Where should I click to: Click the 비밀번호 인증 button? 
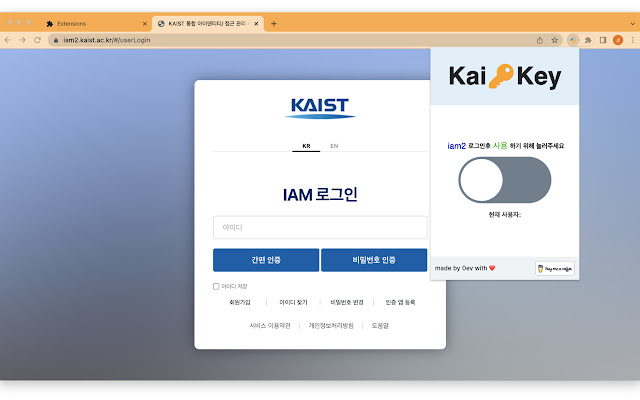click(x=374, y=260)
